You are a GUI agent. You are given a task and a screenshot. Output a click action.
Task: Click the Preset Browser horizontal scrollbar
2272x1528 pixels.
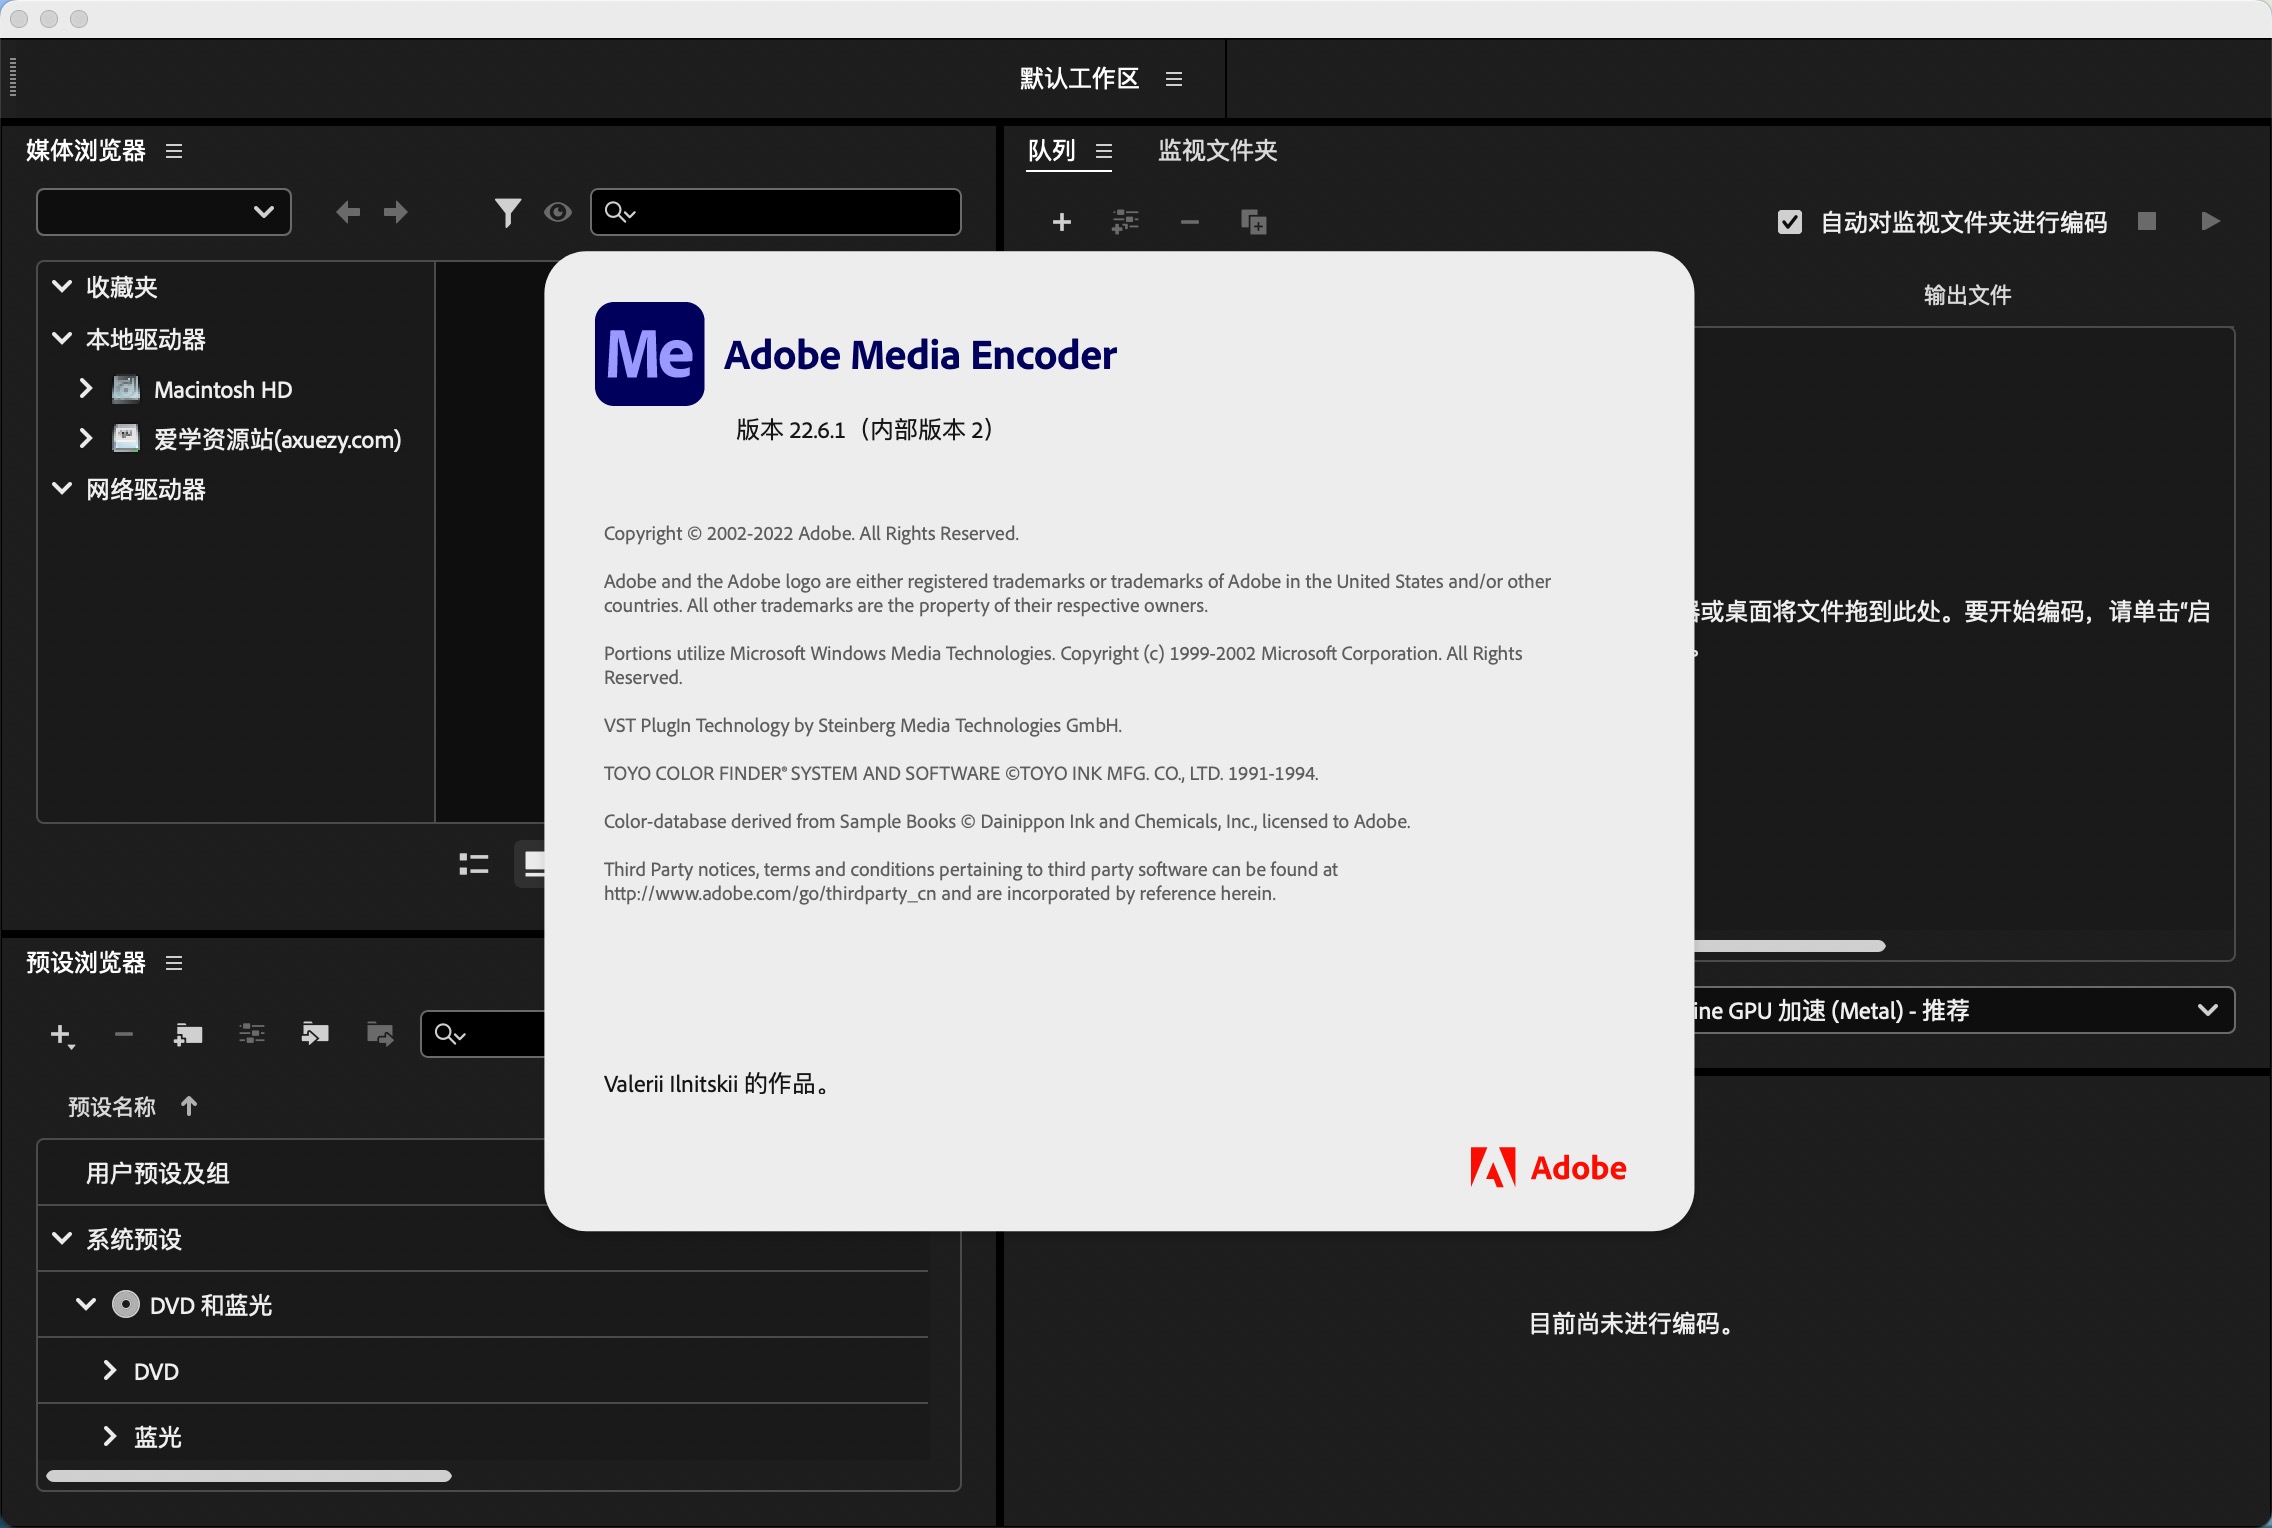click(x=248, y=1476)
